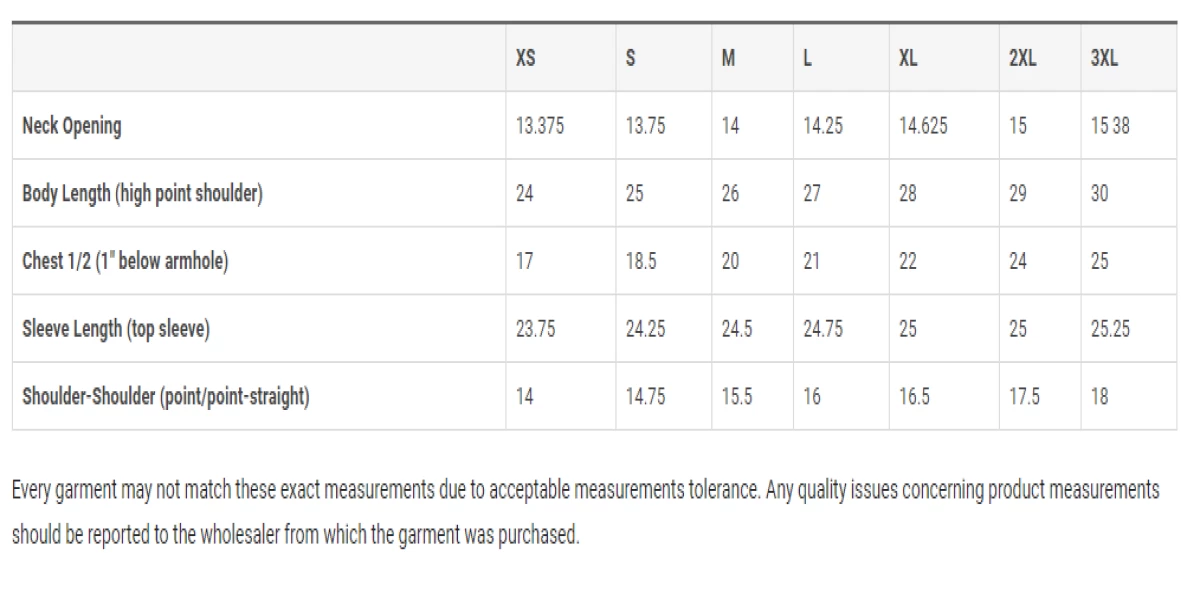
Task: Select the S shoulder value 14.75
Action: [646, 397]
